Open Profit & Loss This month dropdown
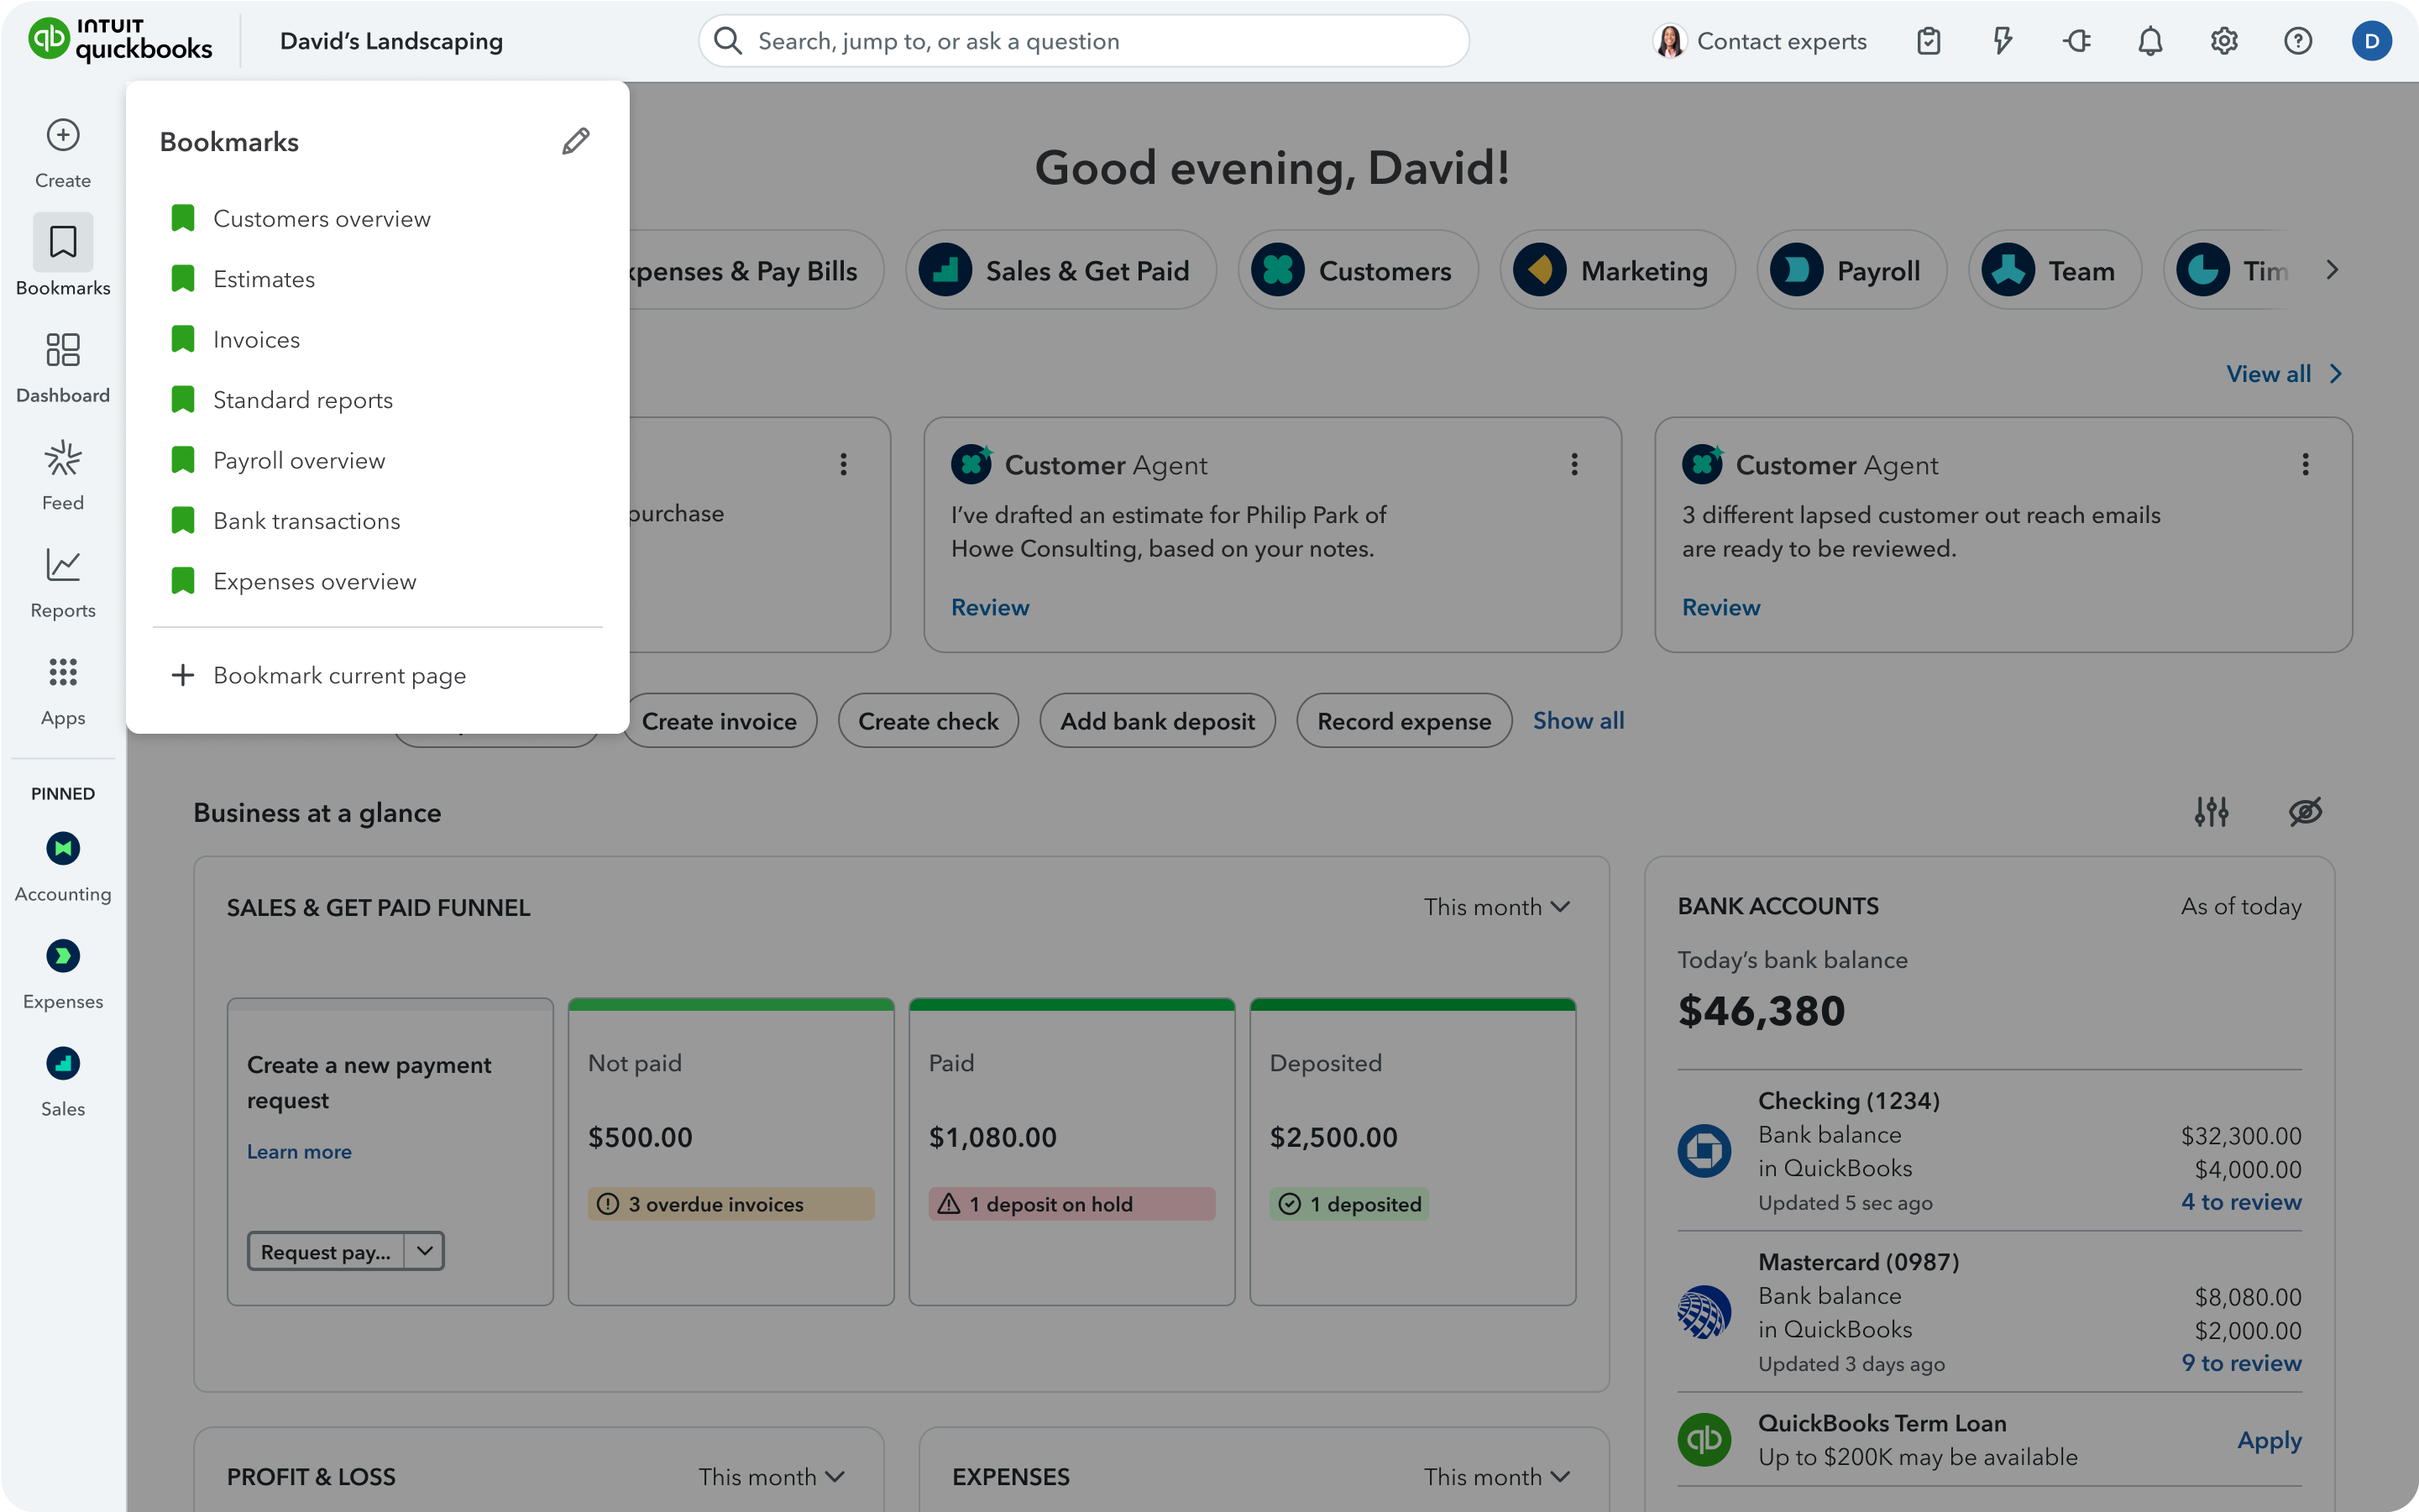Image resolution: width=2419 pixels, height=1512 pixels. click(771, 1476)
